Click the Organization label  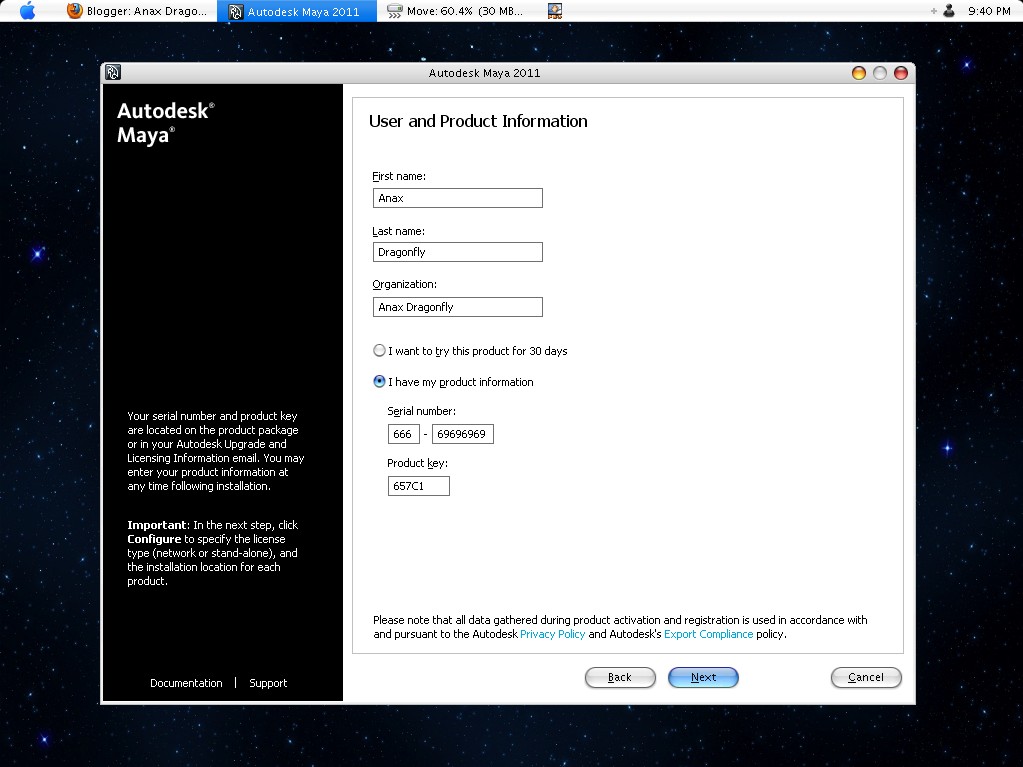[405, 284]
